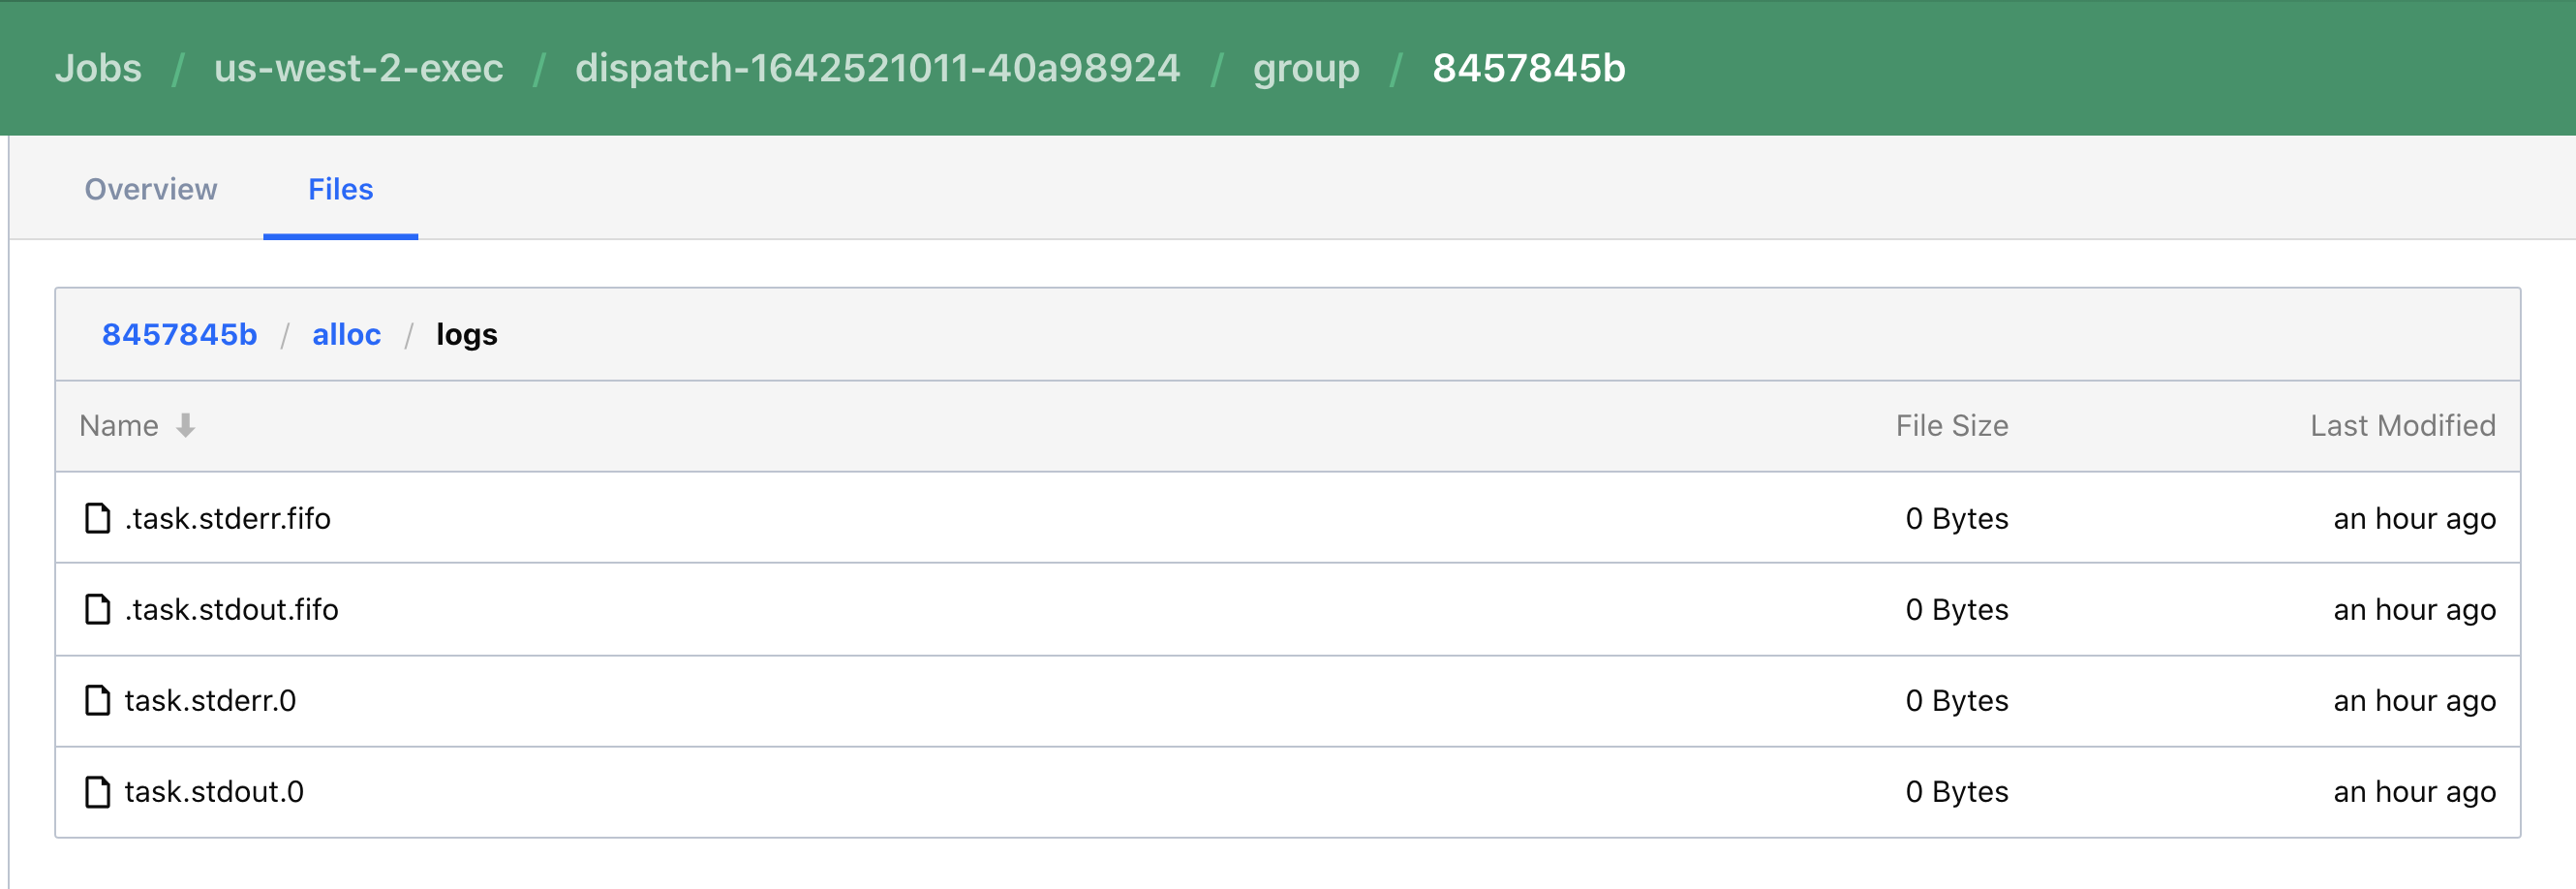Open the .task.stderr.fifo file
The height and width of the screenshot is (889, 2576).
click(227, 518)
